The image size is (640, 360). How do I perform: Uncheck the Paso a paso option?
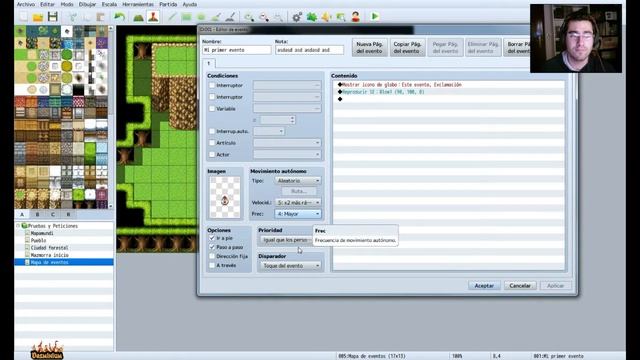point(212,247)
